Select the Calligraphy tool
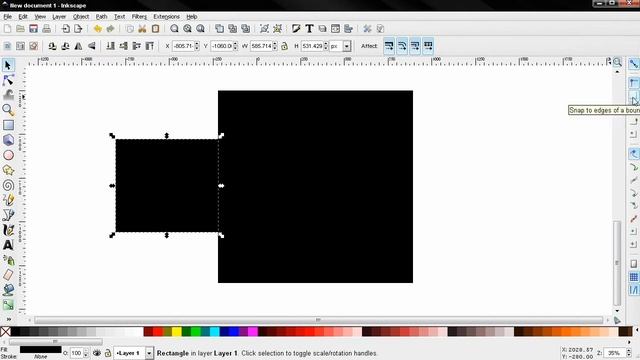Screen dimensions: 640x360 (x=8, y=230)
